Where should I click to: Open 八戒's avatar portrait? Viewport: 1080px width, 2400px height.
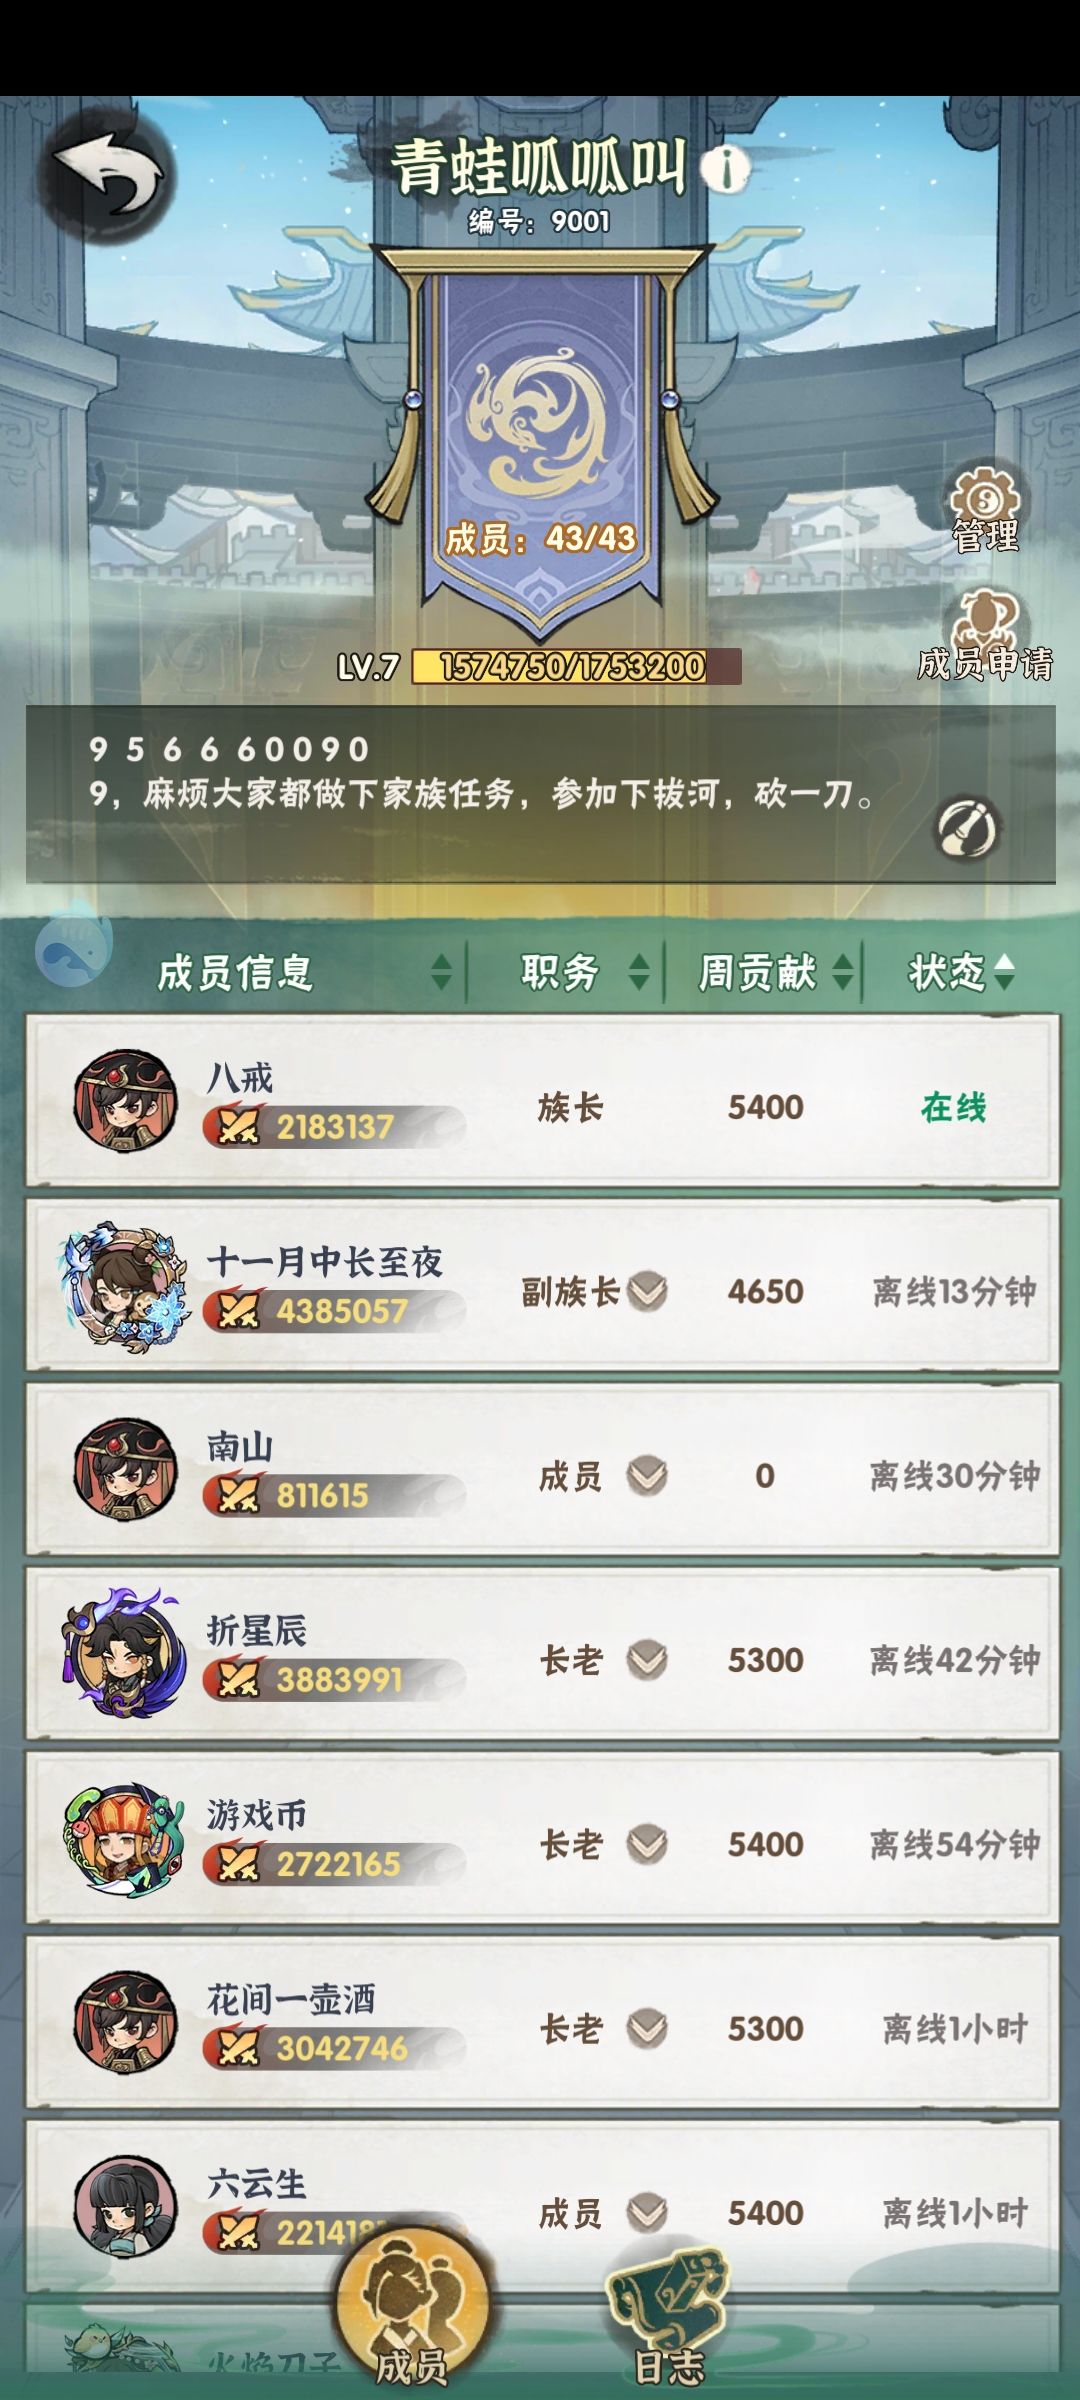pos(125,1101)
